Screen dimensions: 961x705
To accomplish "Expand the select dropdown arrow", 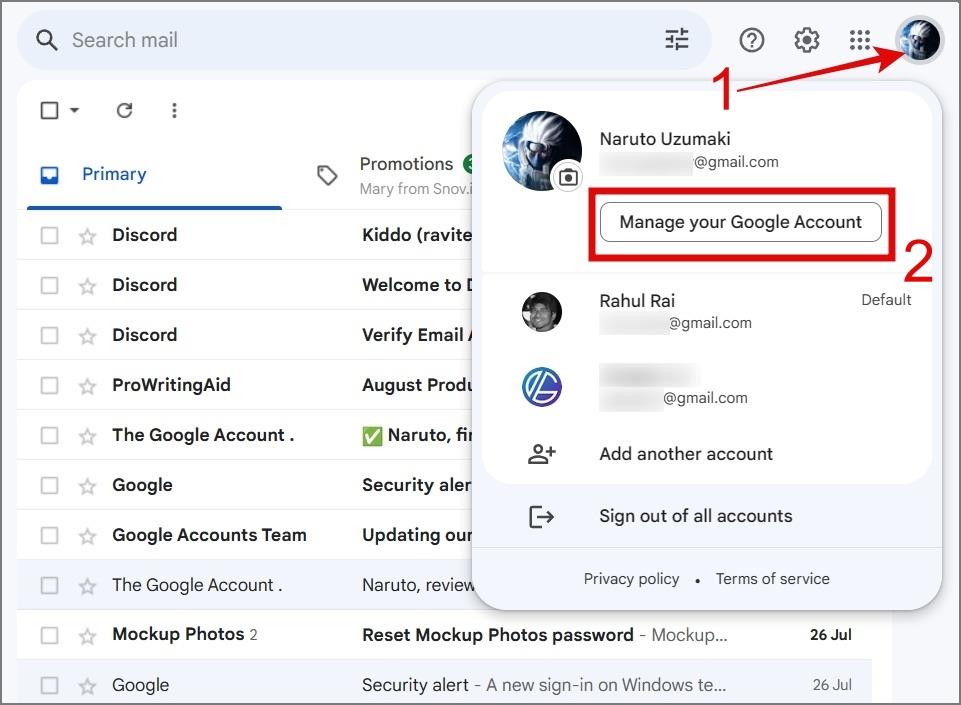I will point(75,110).
